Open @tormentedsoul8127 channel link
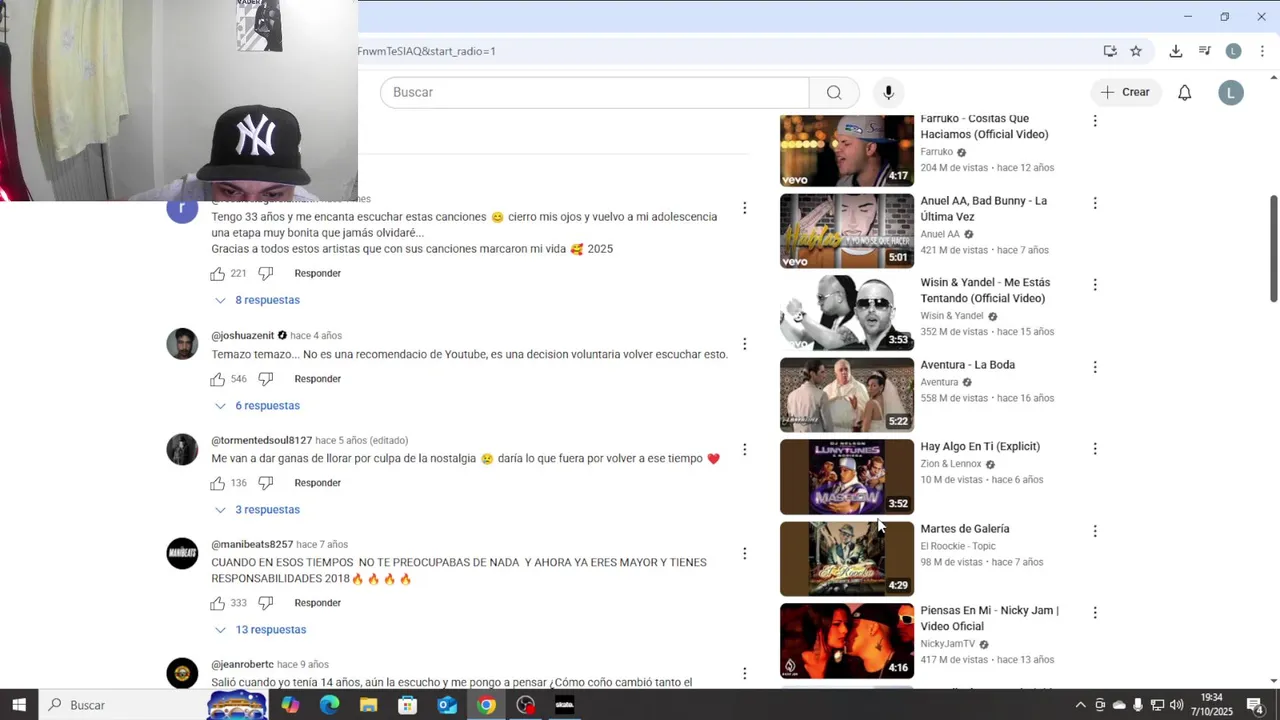The image size is (1280, 720). click(262, 440)
